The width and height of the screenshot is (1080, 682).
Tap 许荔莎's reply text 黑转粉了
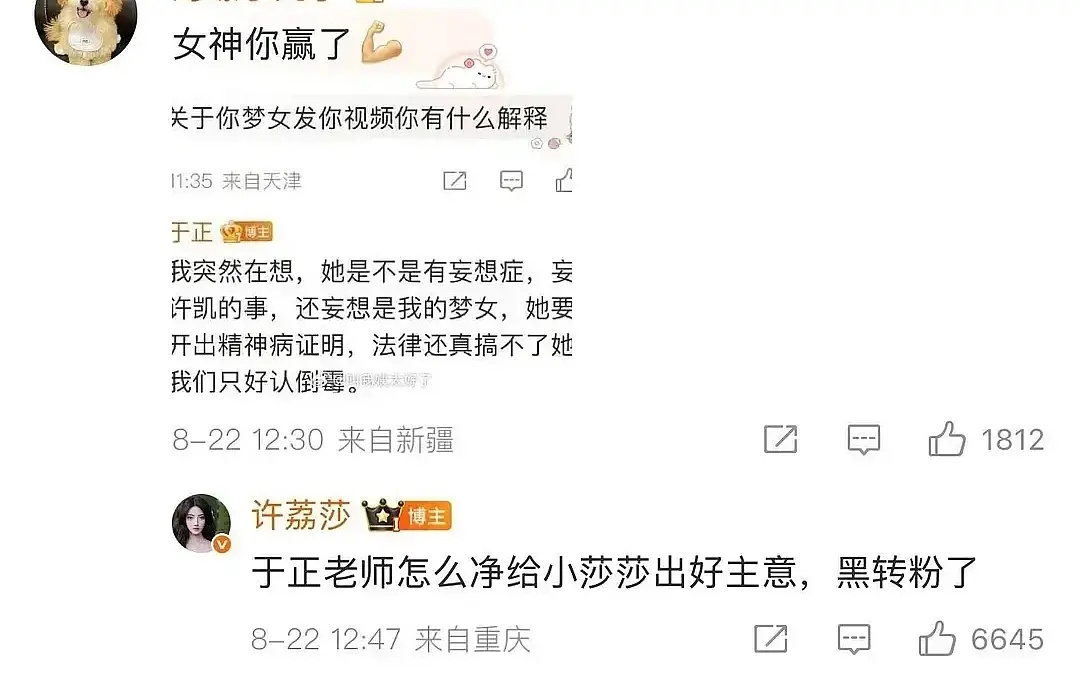click(x=907, y=573)
